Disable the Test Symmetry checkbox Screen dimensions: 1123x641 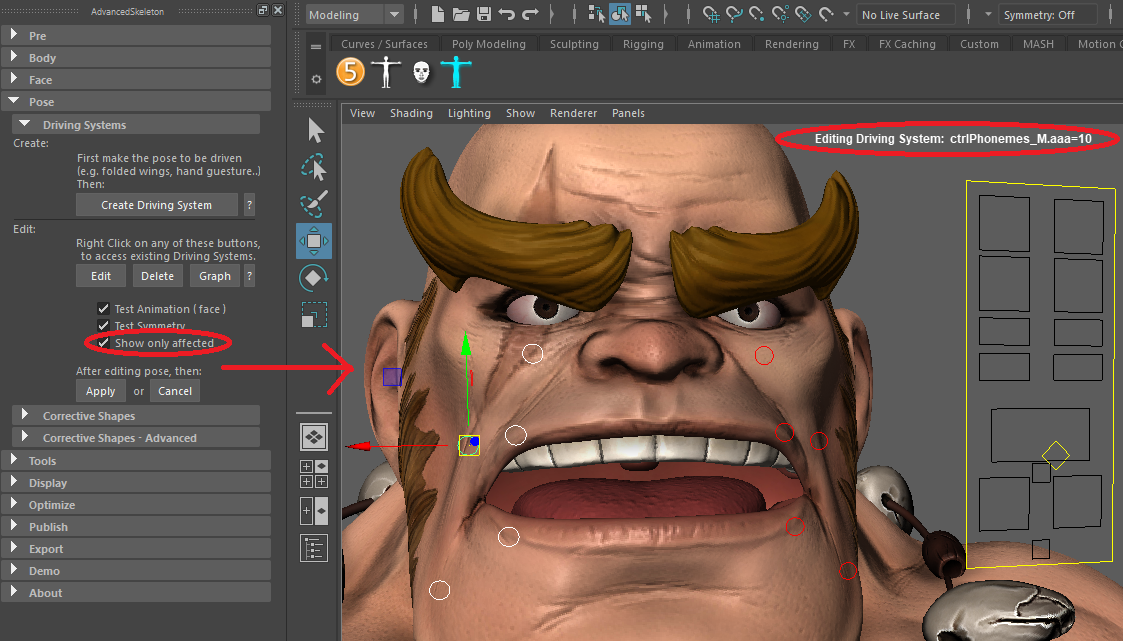[x=103, y=326]
